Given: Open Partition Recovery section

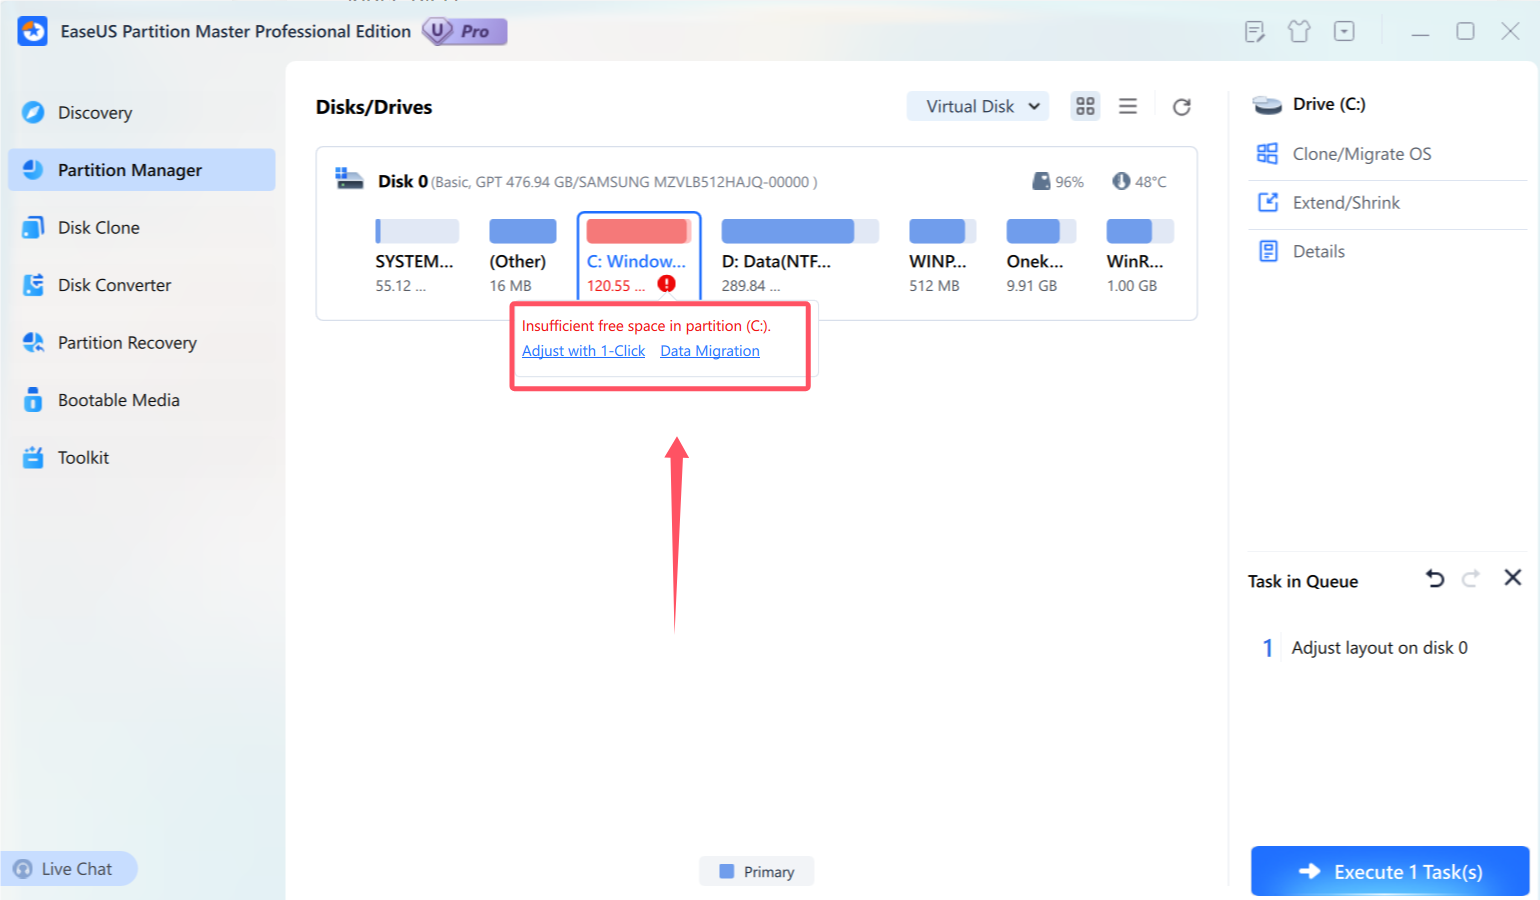Looking at the screenshot, I should pos(140,343).
